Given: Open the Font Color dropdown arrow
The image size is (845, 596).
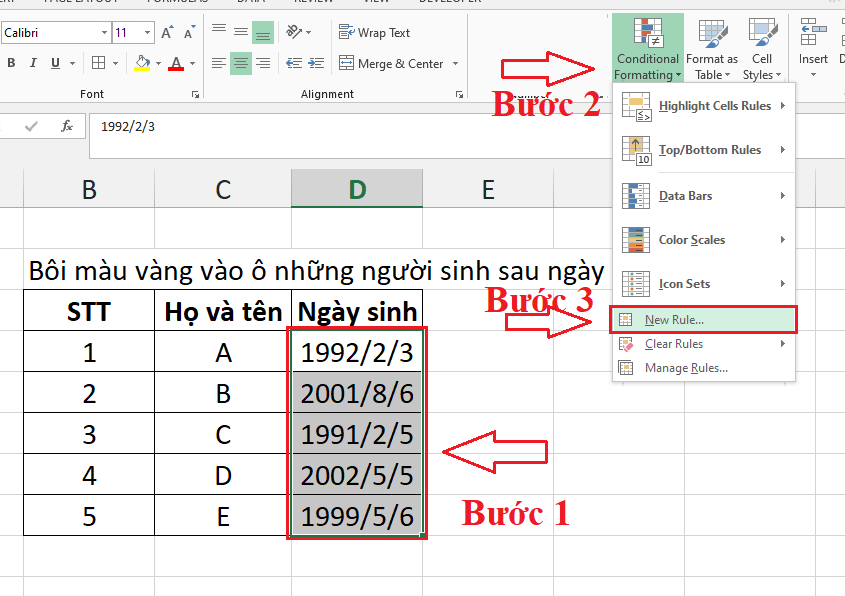Looking at the screenshot, I should point(192,63).
